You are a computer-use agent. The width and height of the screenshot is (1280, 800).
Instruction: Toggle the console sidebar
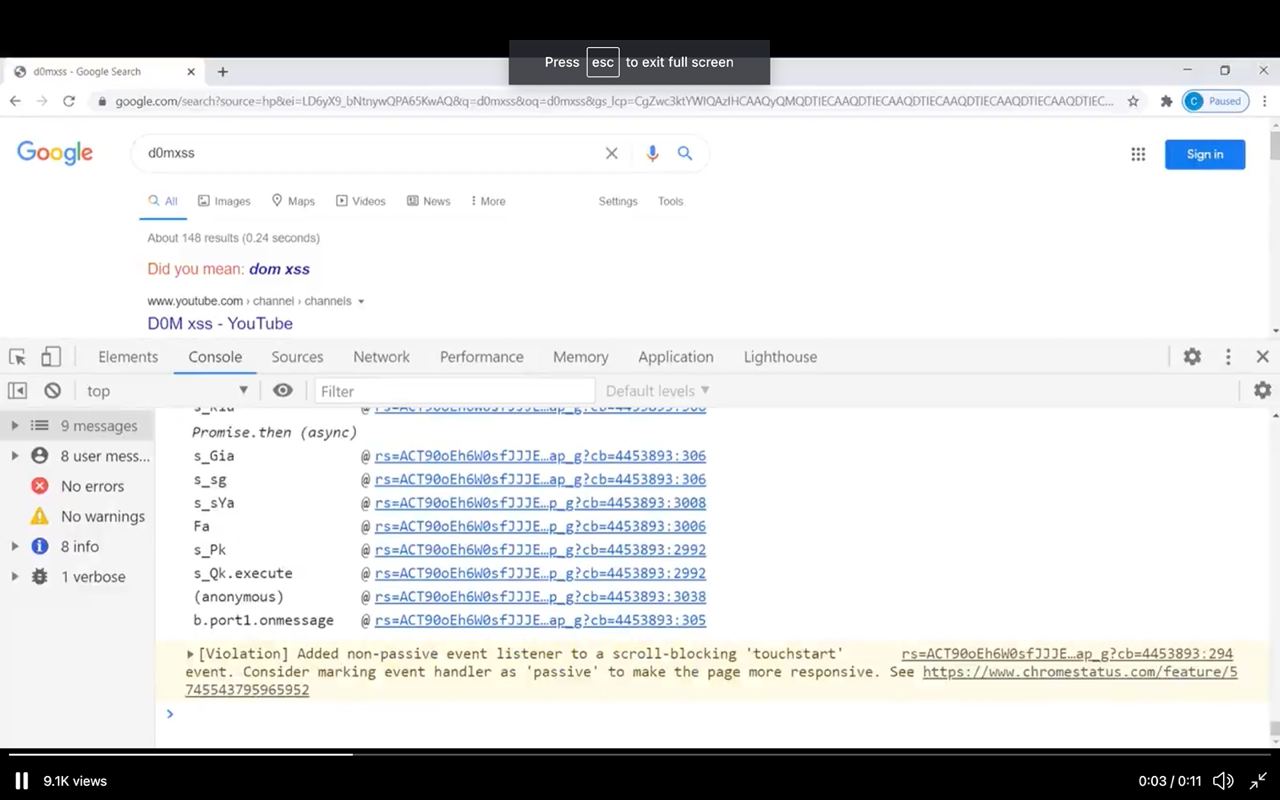[x=17, y=391]
